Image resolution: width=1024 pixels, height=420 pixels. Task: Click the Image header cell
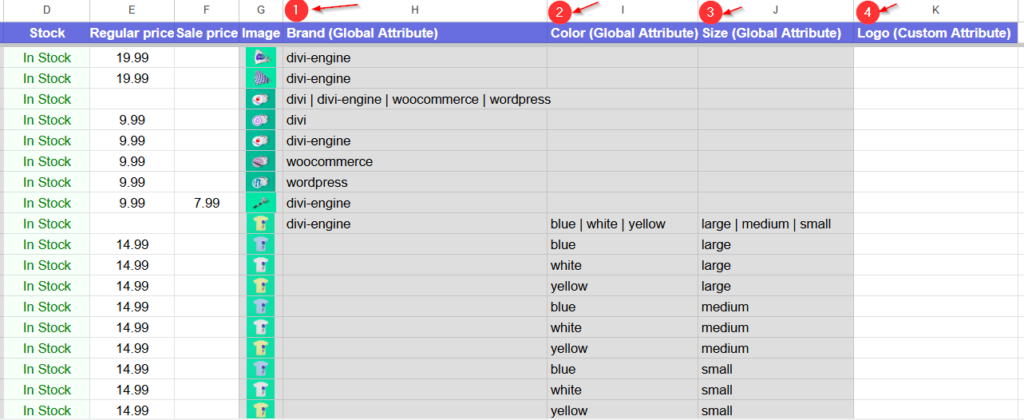261,33
